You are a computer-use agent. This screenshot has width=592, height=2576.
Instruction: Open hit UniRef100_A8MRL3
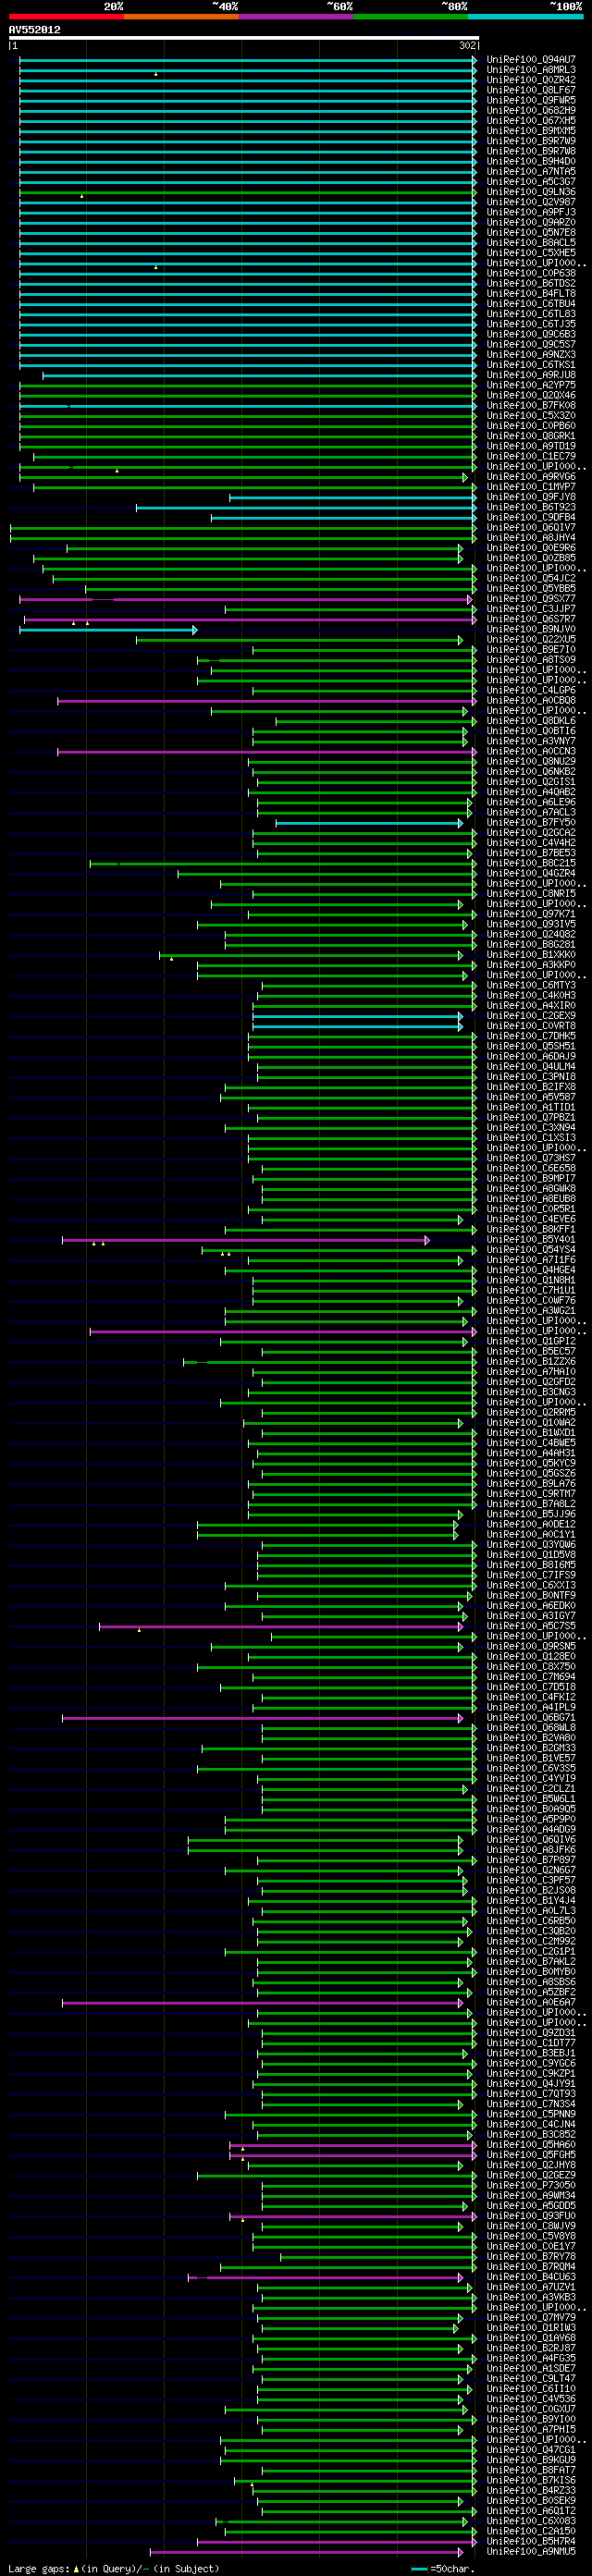(x=531, y=70)
